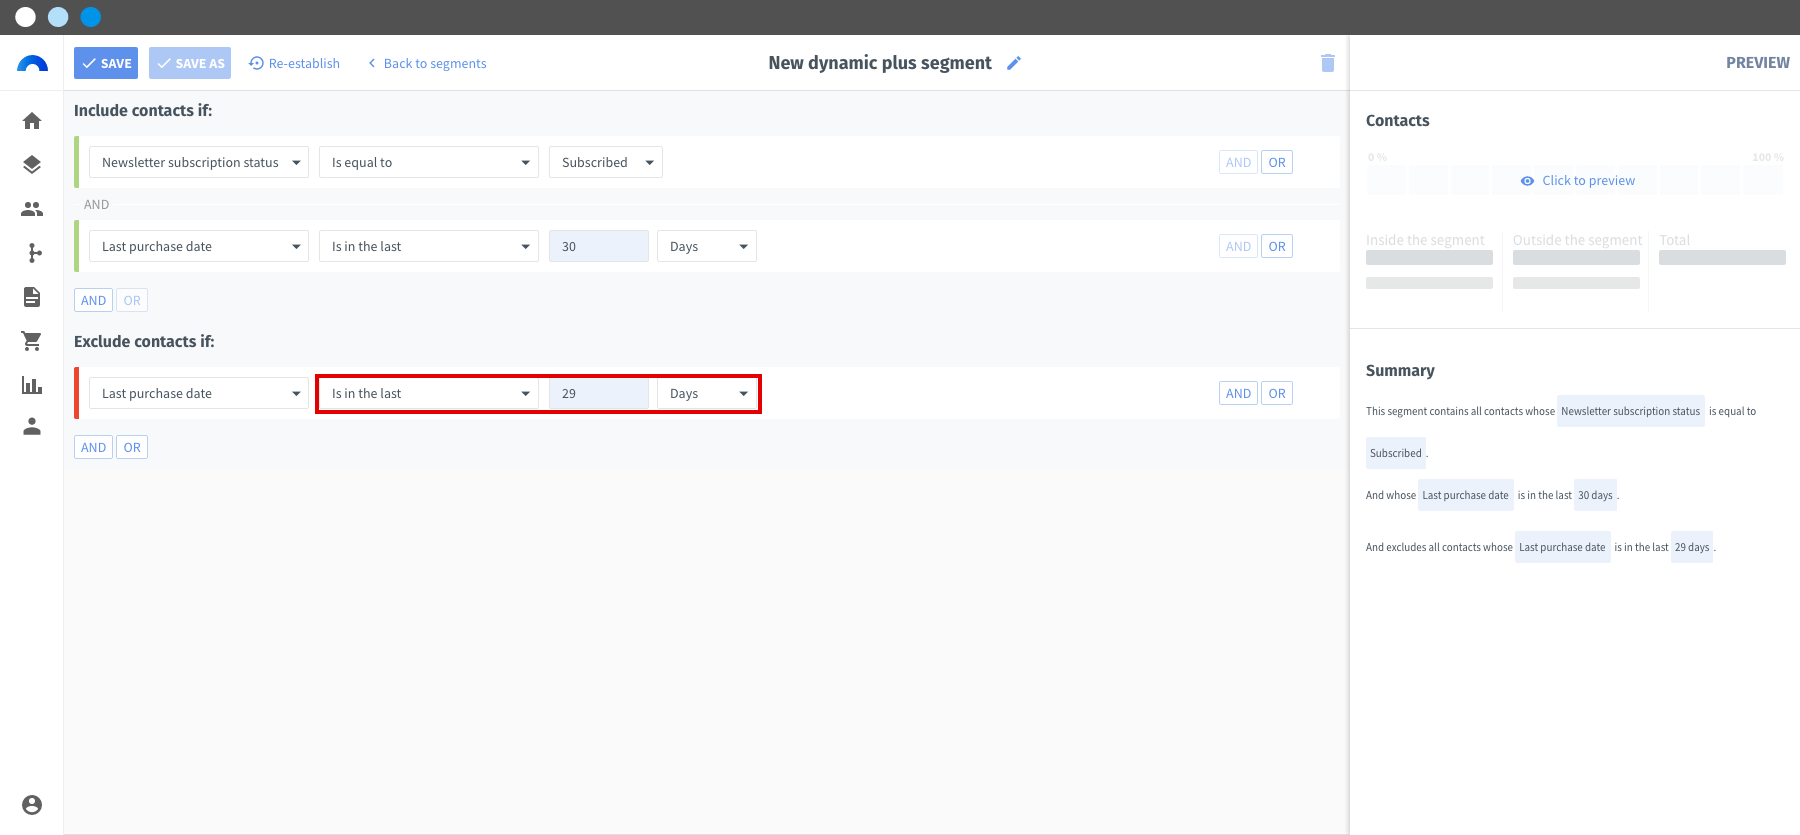Click the input field containing 30
Viewport: 1800px width, 835px height.
click(599, 246)
